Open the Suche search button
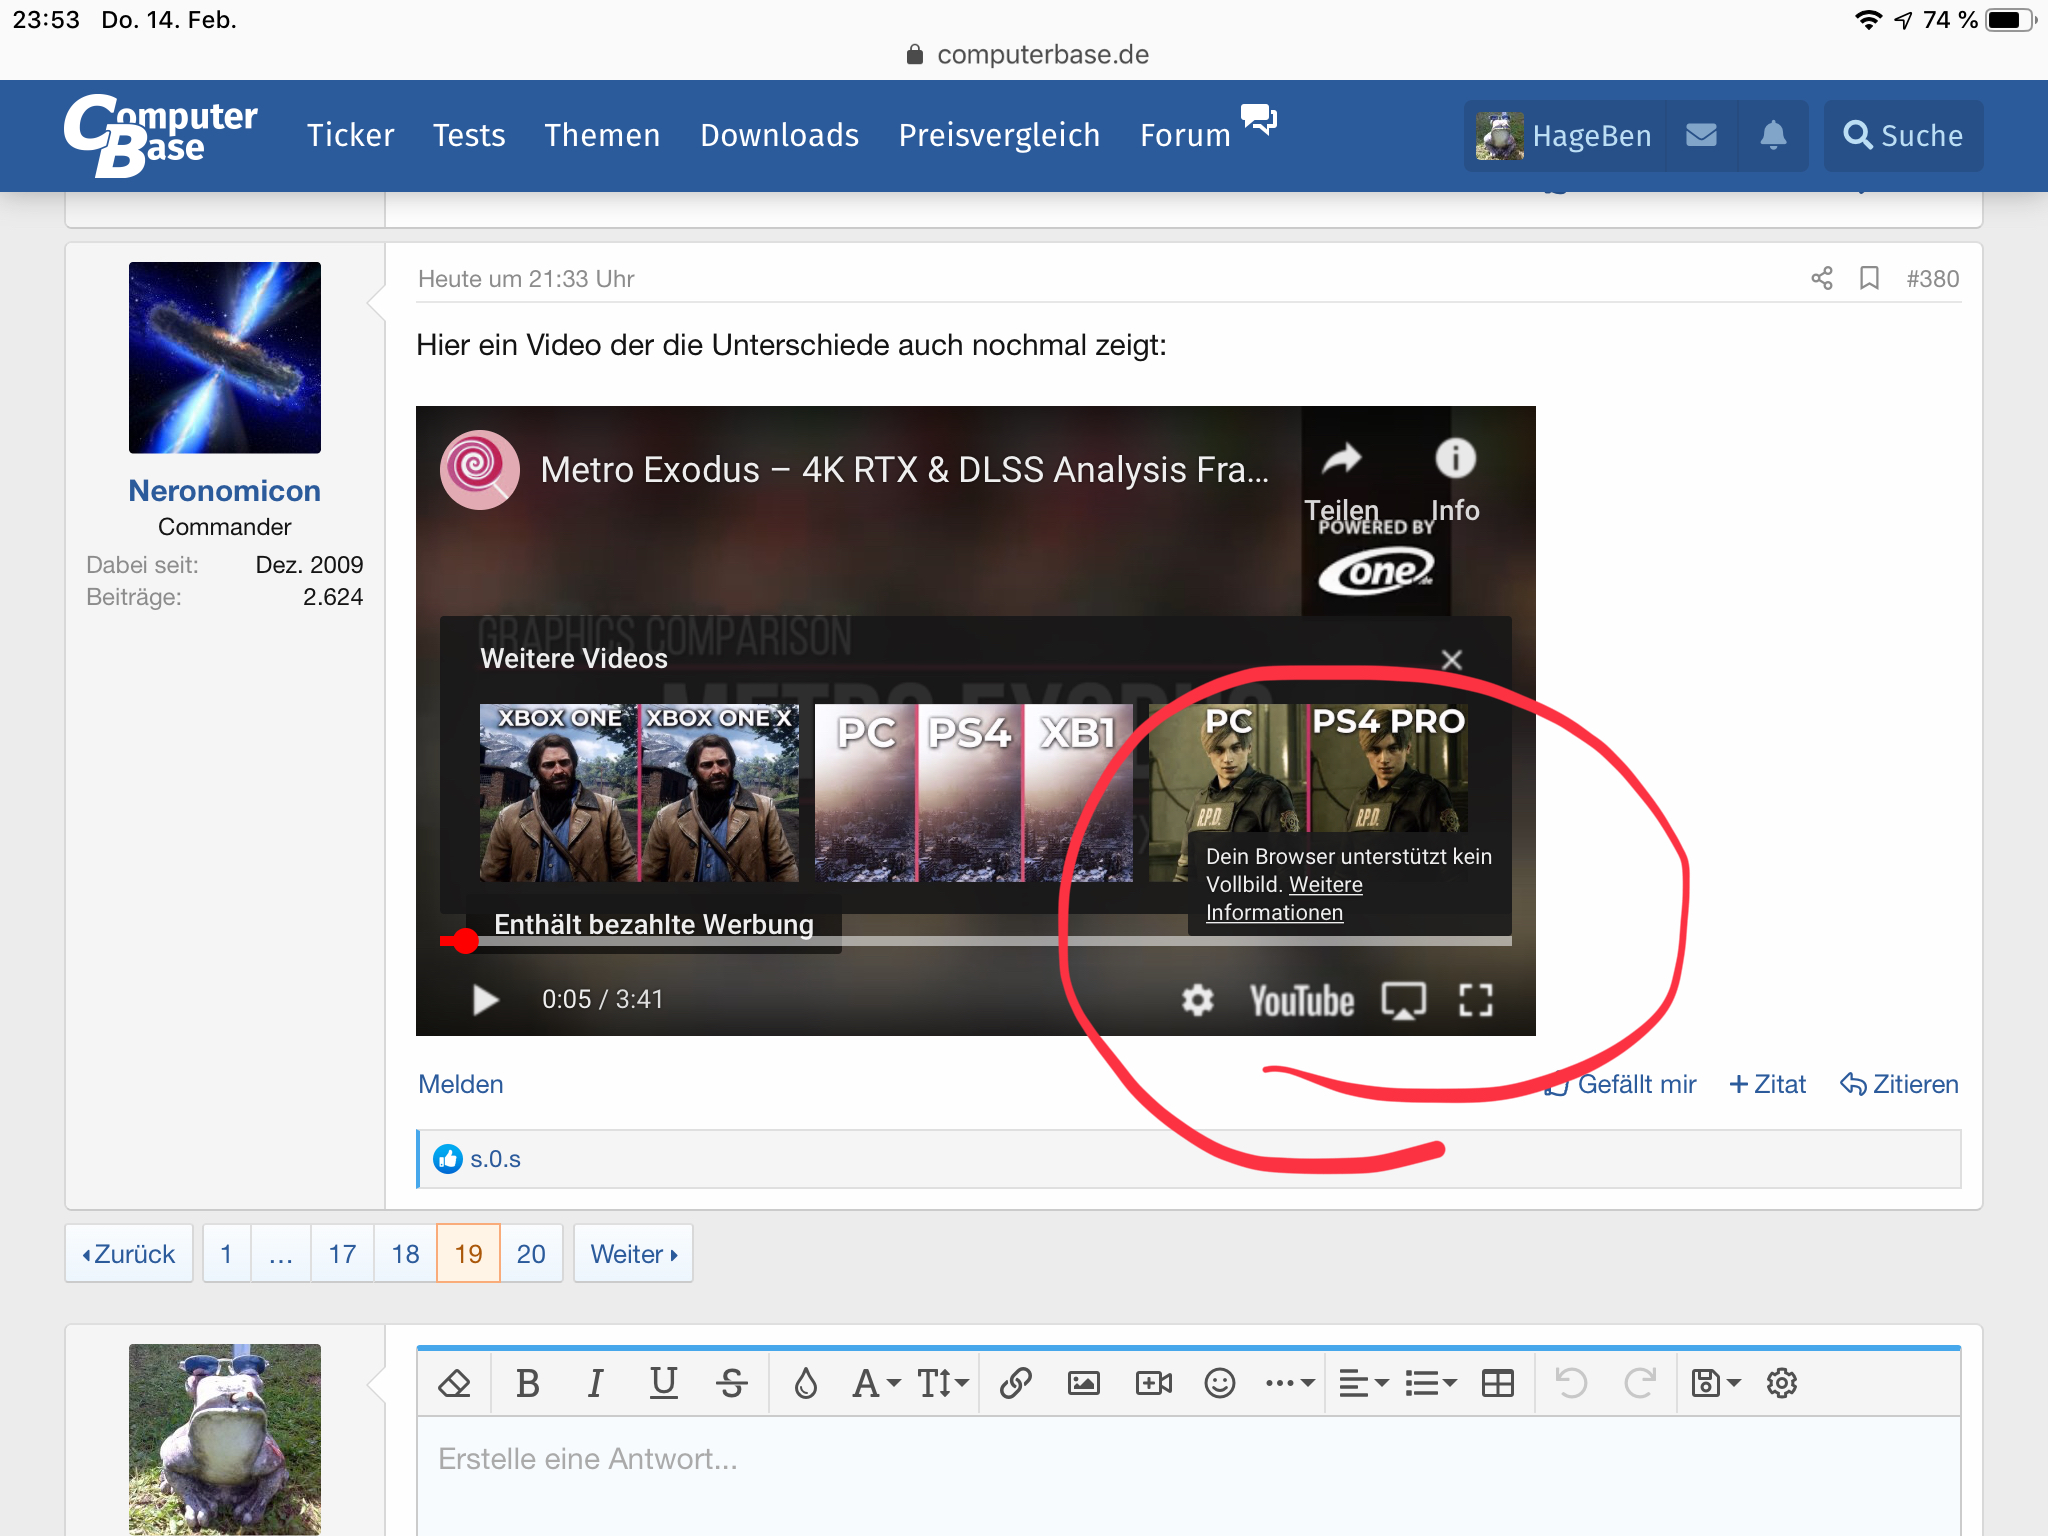 [1903, 136]
